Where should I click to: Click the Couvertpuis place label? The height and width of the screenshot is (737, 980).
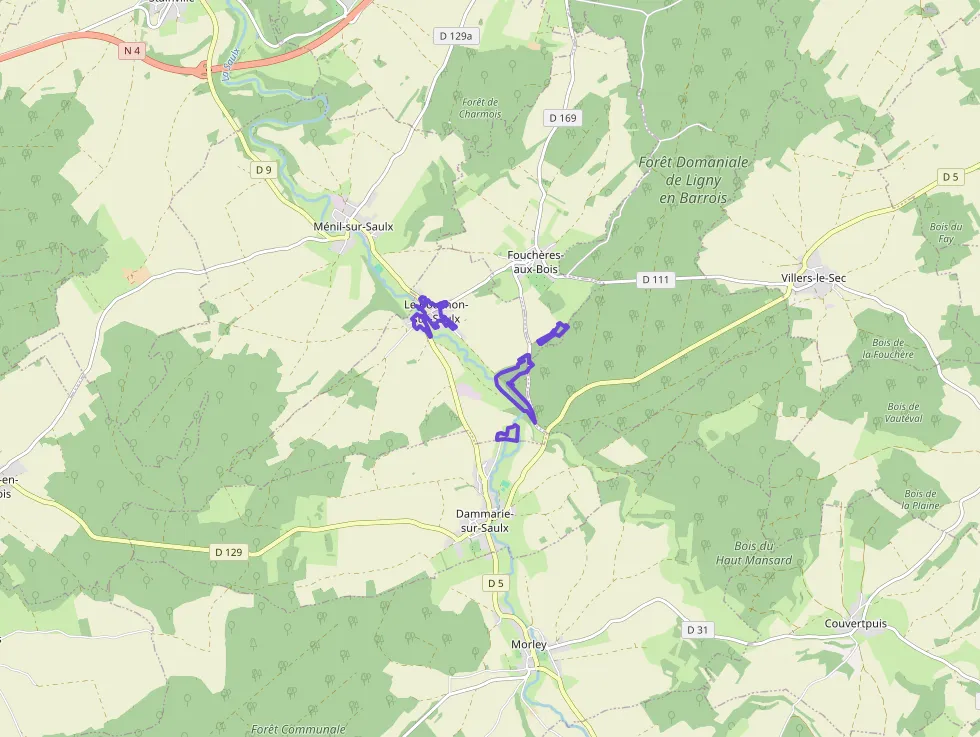pyautogui.click(x=855, y=623)
